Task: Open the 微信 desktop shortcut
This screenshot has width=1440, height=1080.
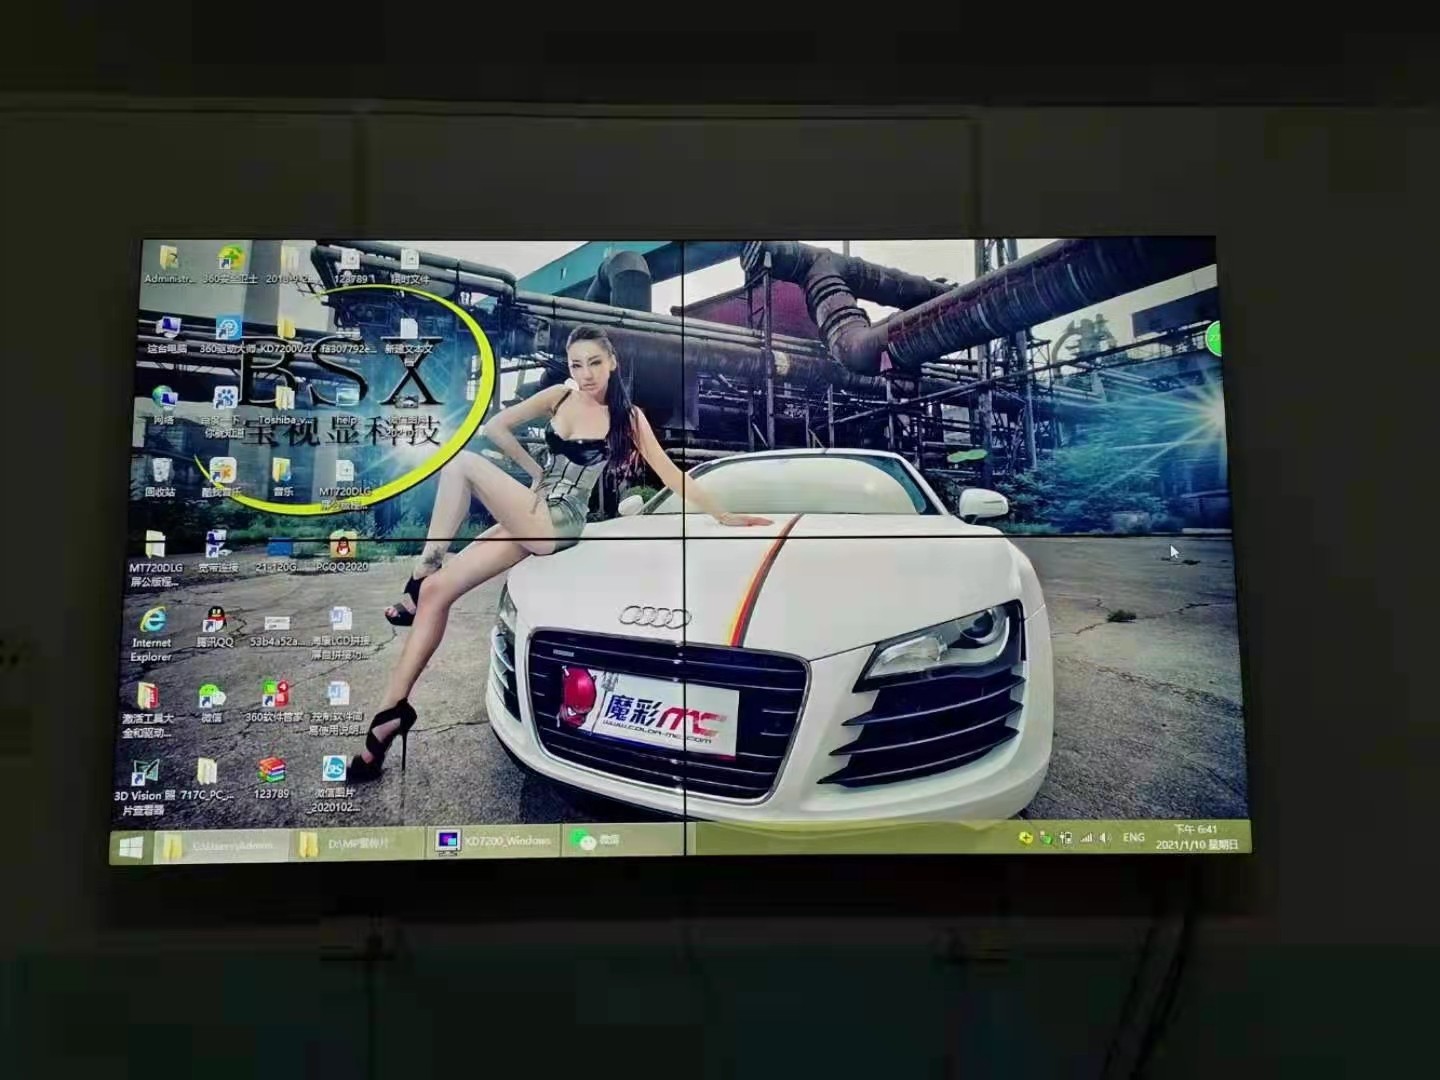Action: click(x=211, y=696)
